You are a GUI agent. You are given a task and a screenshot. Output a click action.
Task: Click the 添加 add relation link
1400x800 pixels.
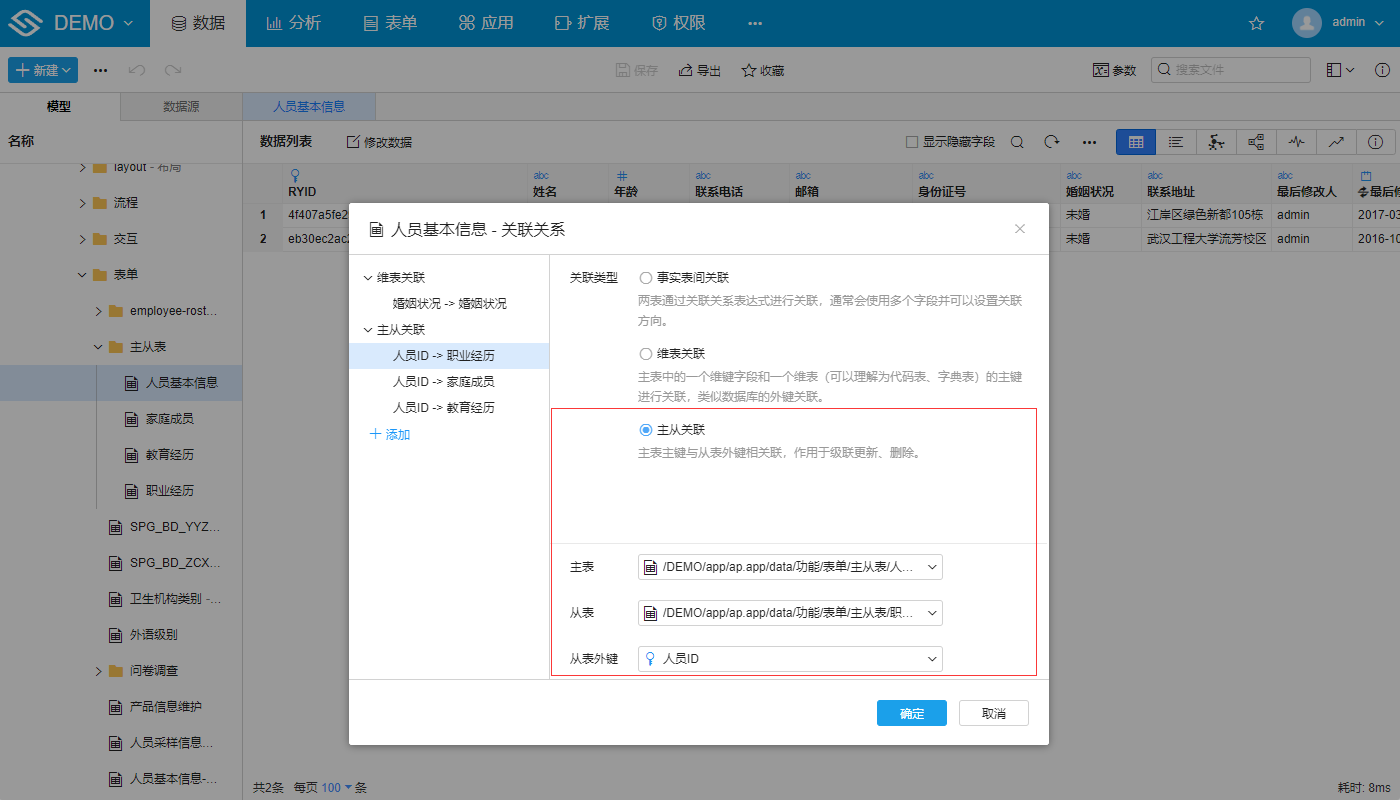tap(390, 434)
